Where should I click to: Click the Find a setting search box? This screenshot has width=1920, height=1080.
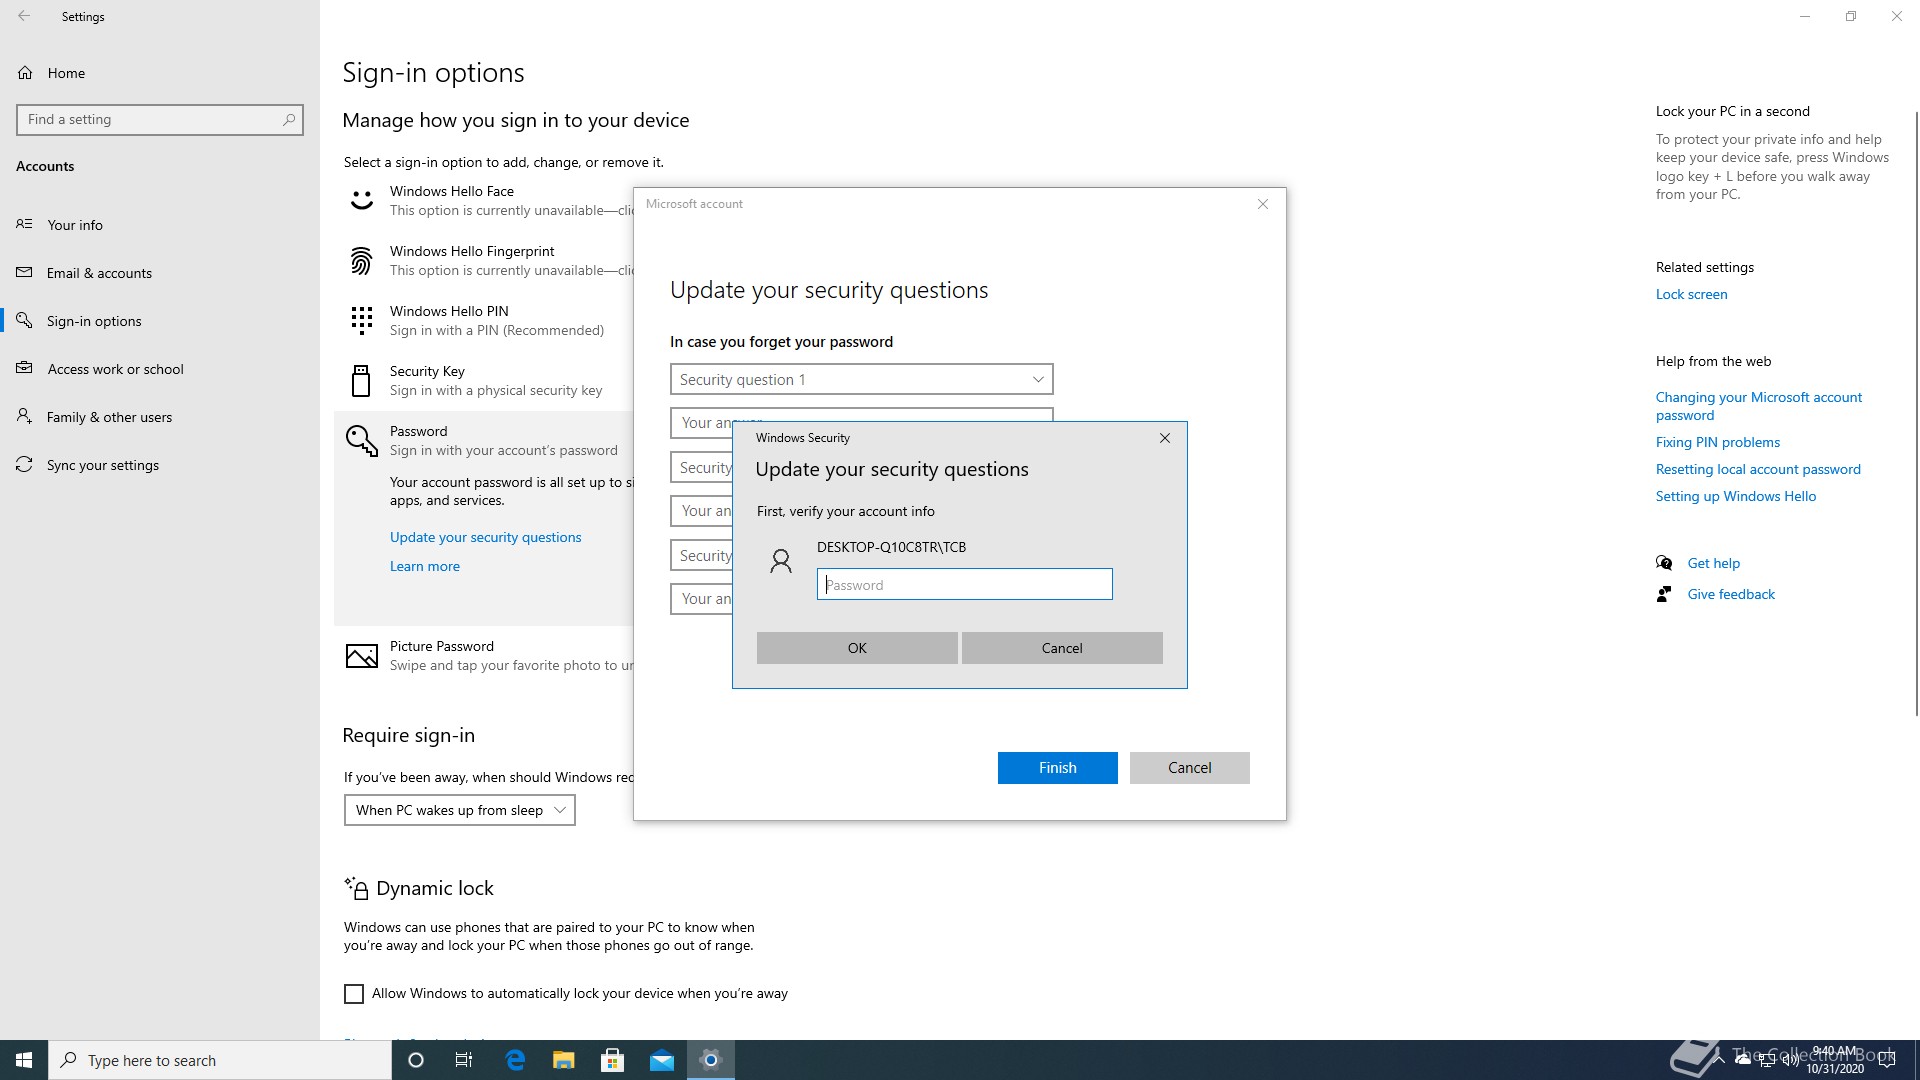160,119
